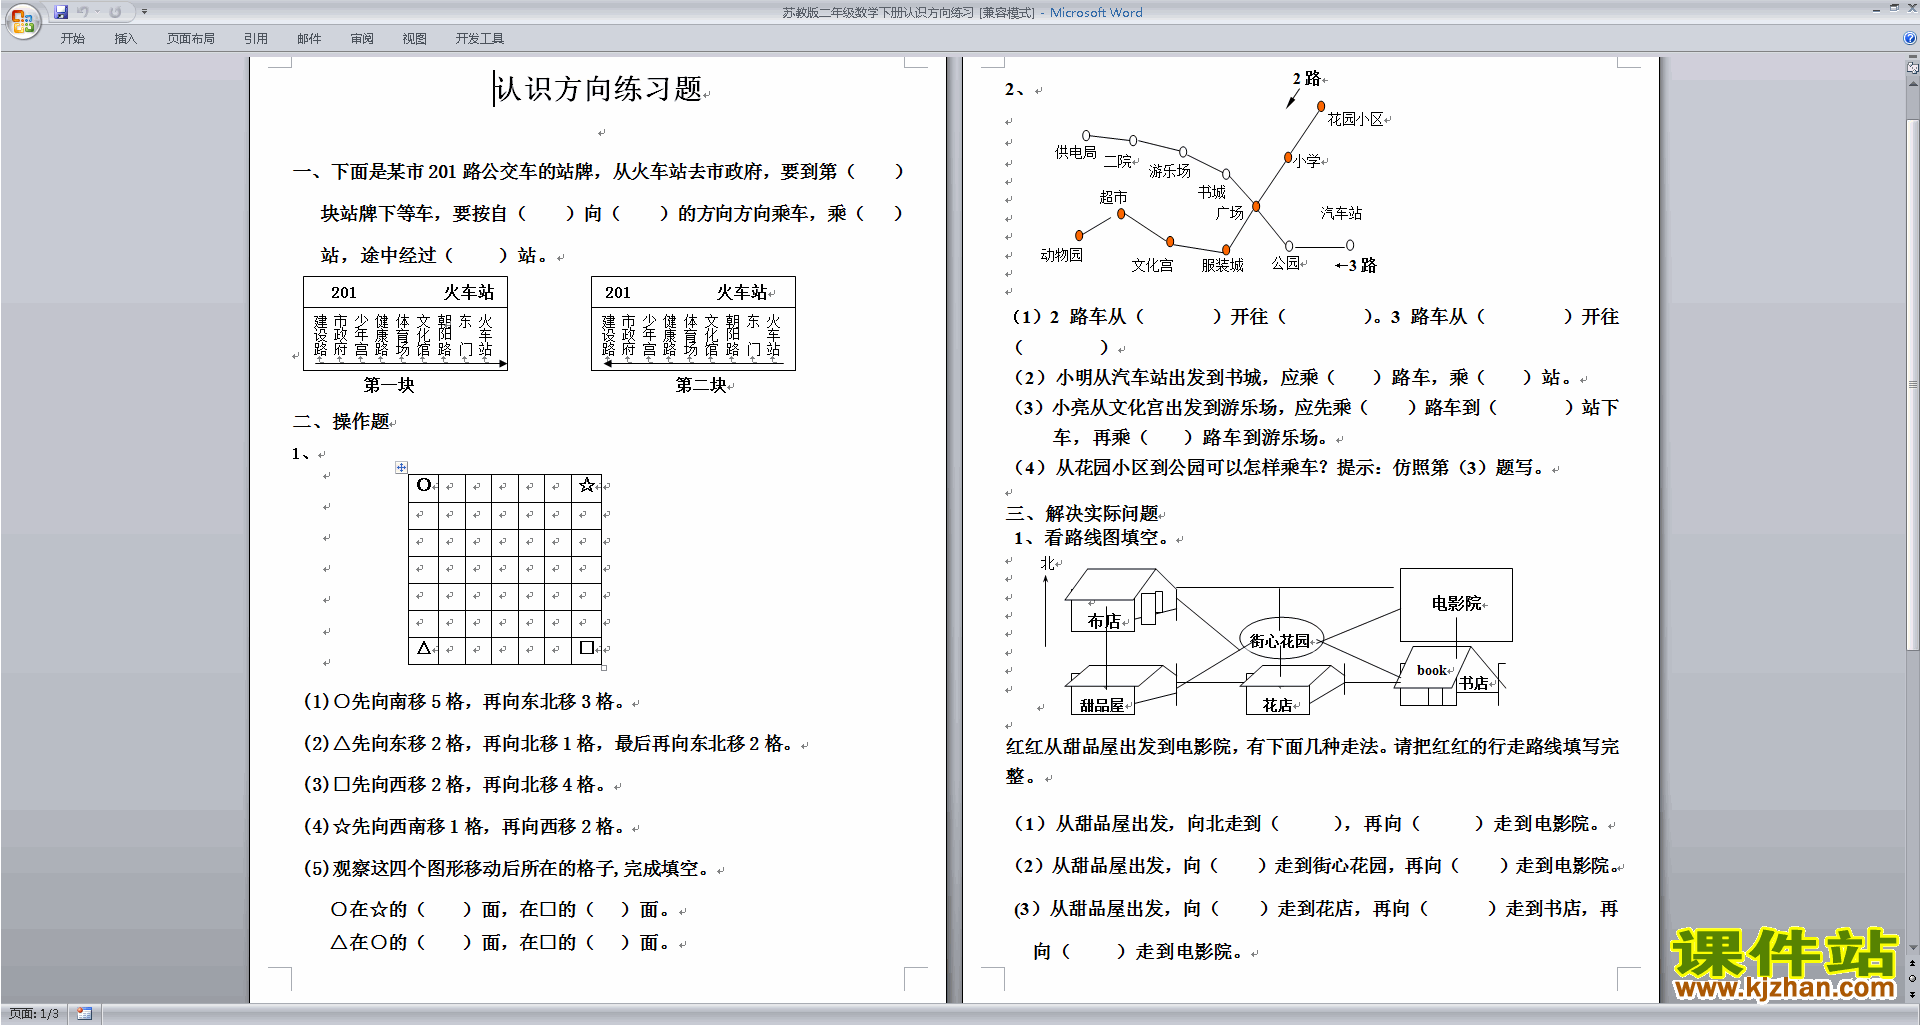Open the 页面布局 ribbon tab

click(191, 38)
